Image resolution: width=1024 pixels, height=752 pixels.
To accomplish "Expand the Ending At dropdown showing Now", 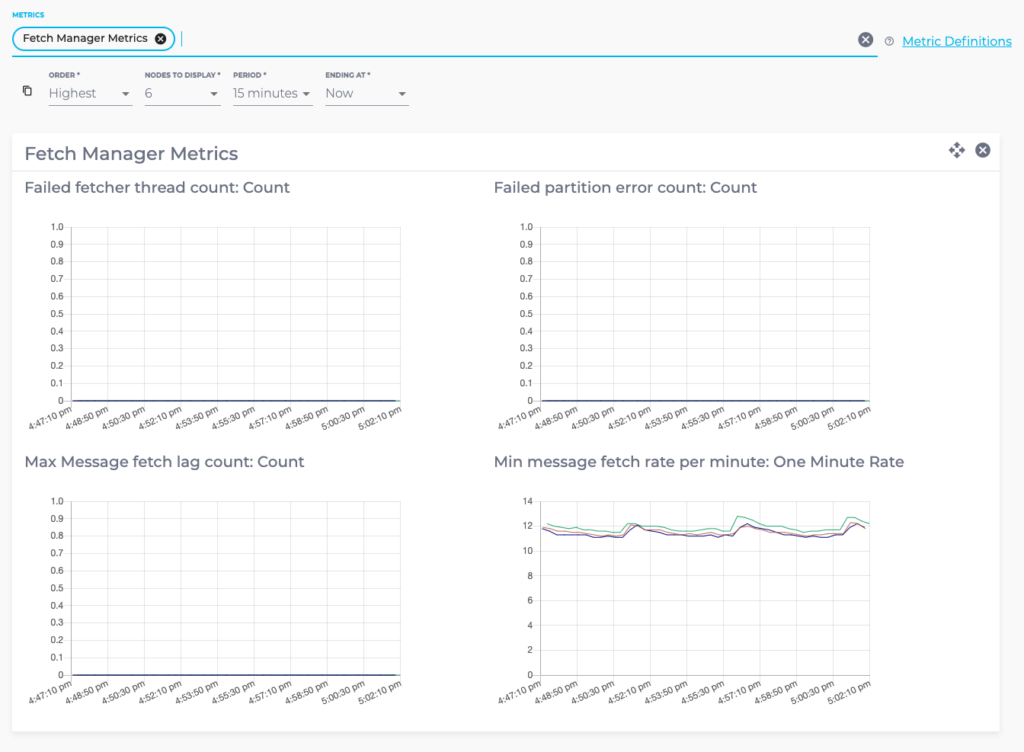I will pyautogui.click(x=366, y=94).
